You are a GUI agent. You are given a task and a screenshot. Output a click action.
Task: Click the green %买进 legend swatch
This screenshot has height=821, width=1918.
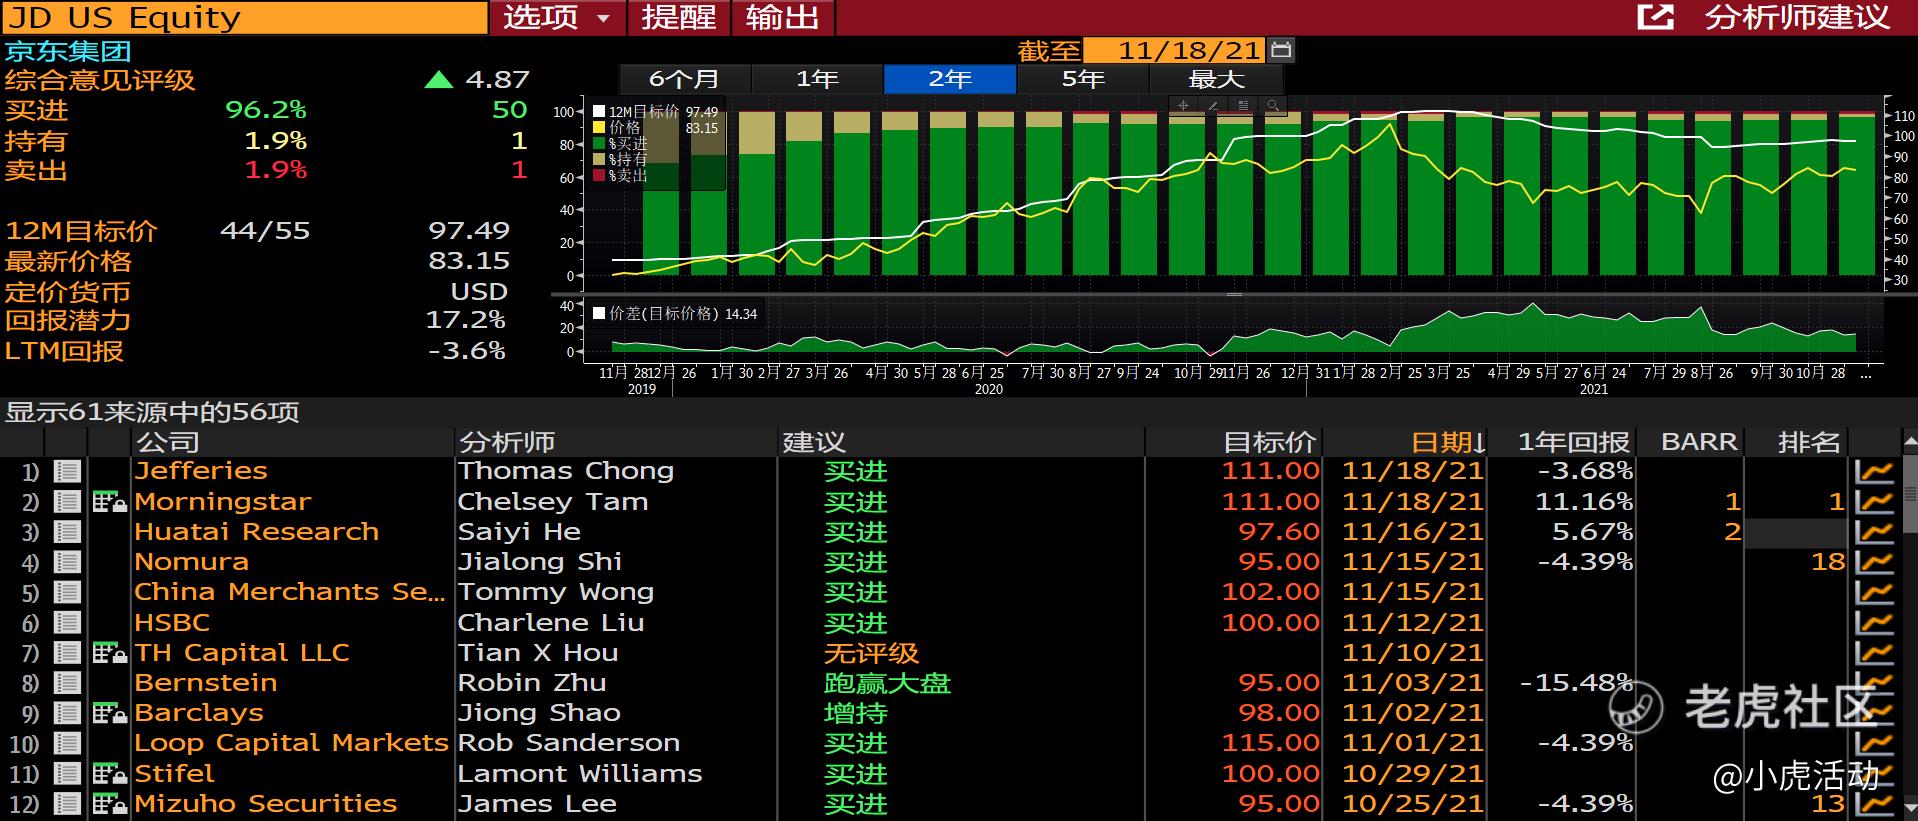(599, 144)
